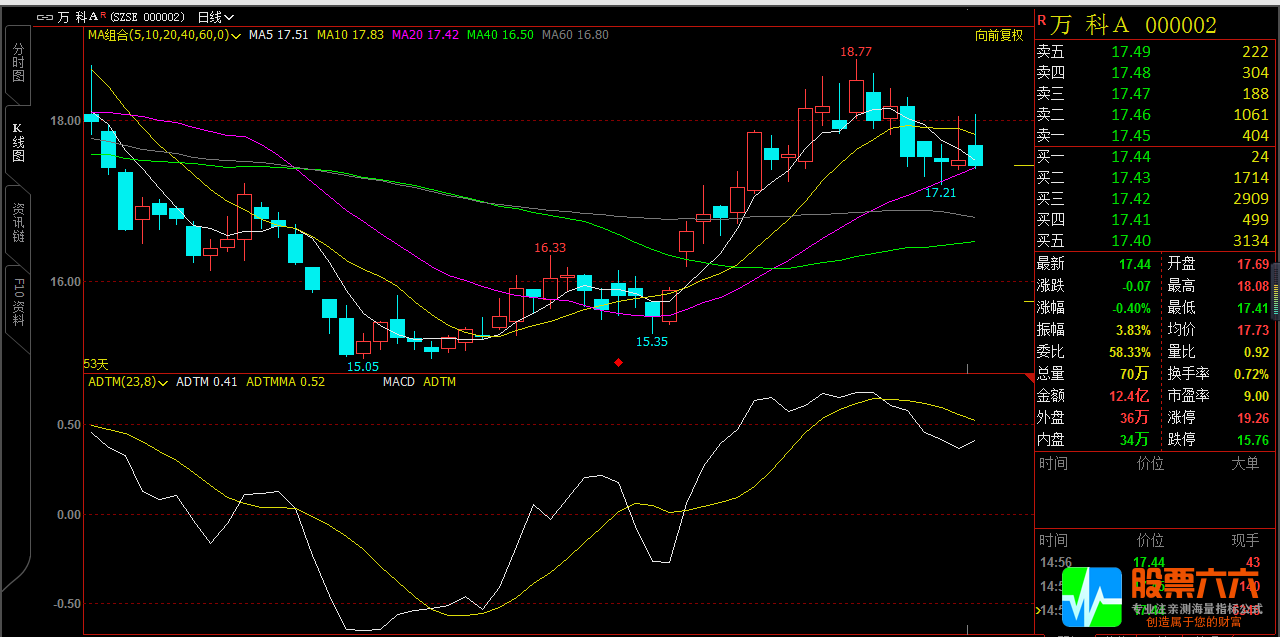
Task: Click the 现手 column header
Action: [x=1245, y=541]
